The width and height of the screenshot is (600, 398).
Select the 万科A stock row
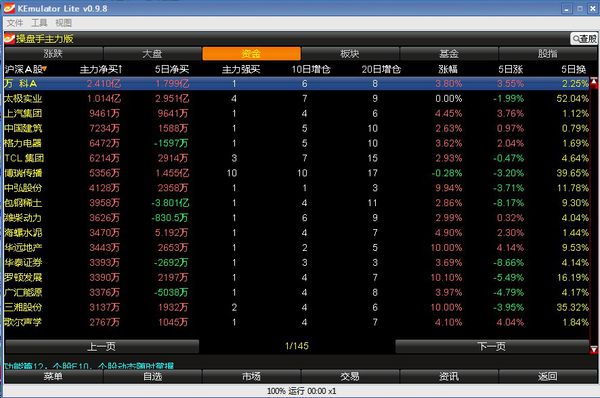[297, 83]
